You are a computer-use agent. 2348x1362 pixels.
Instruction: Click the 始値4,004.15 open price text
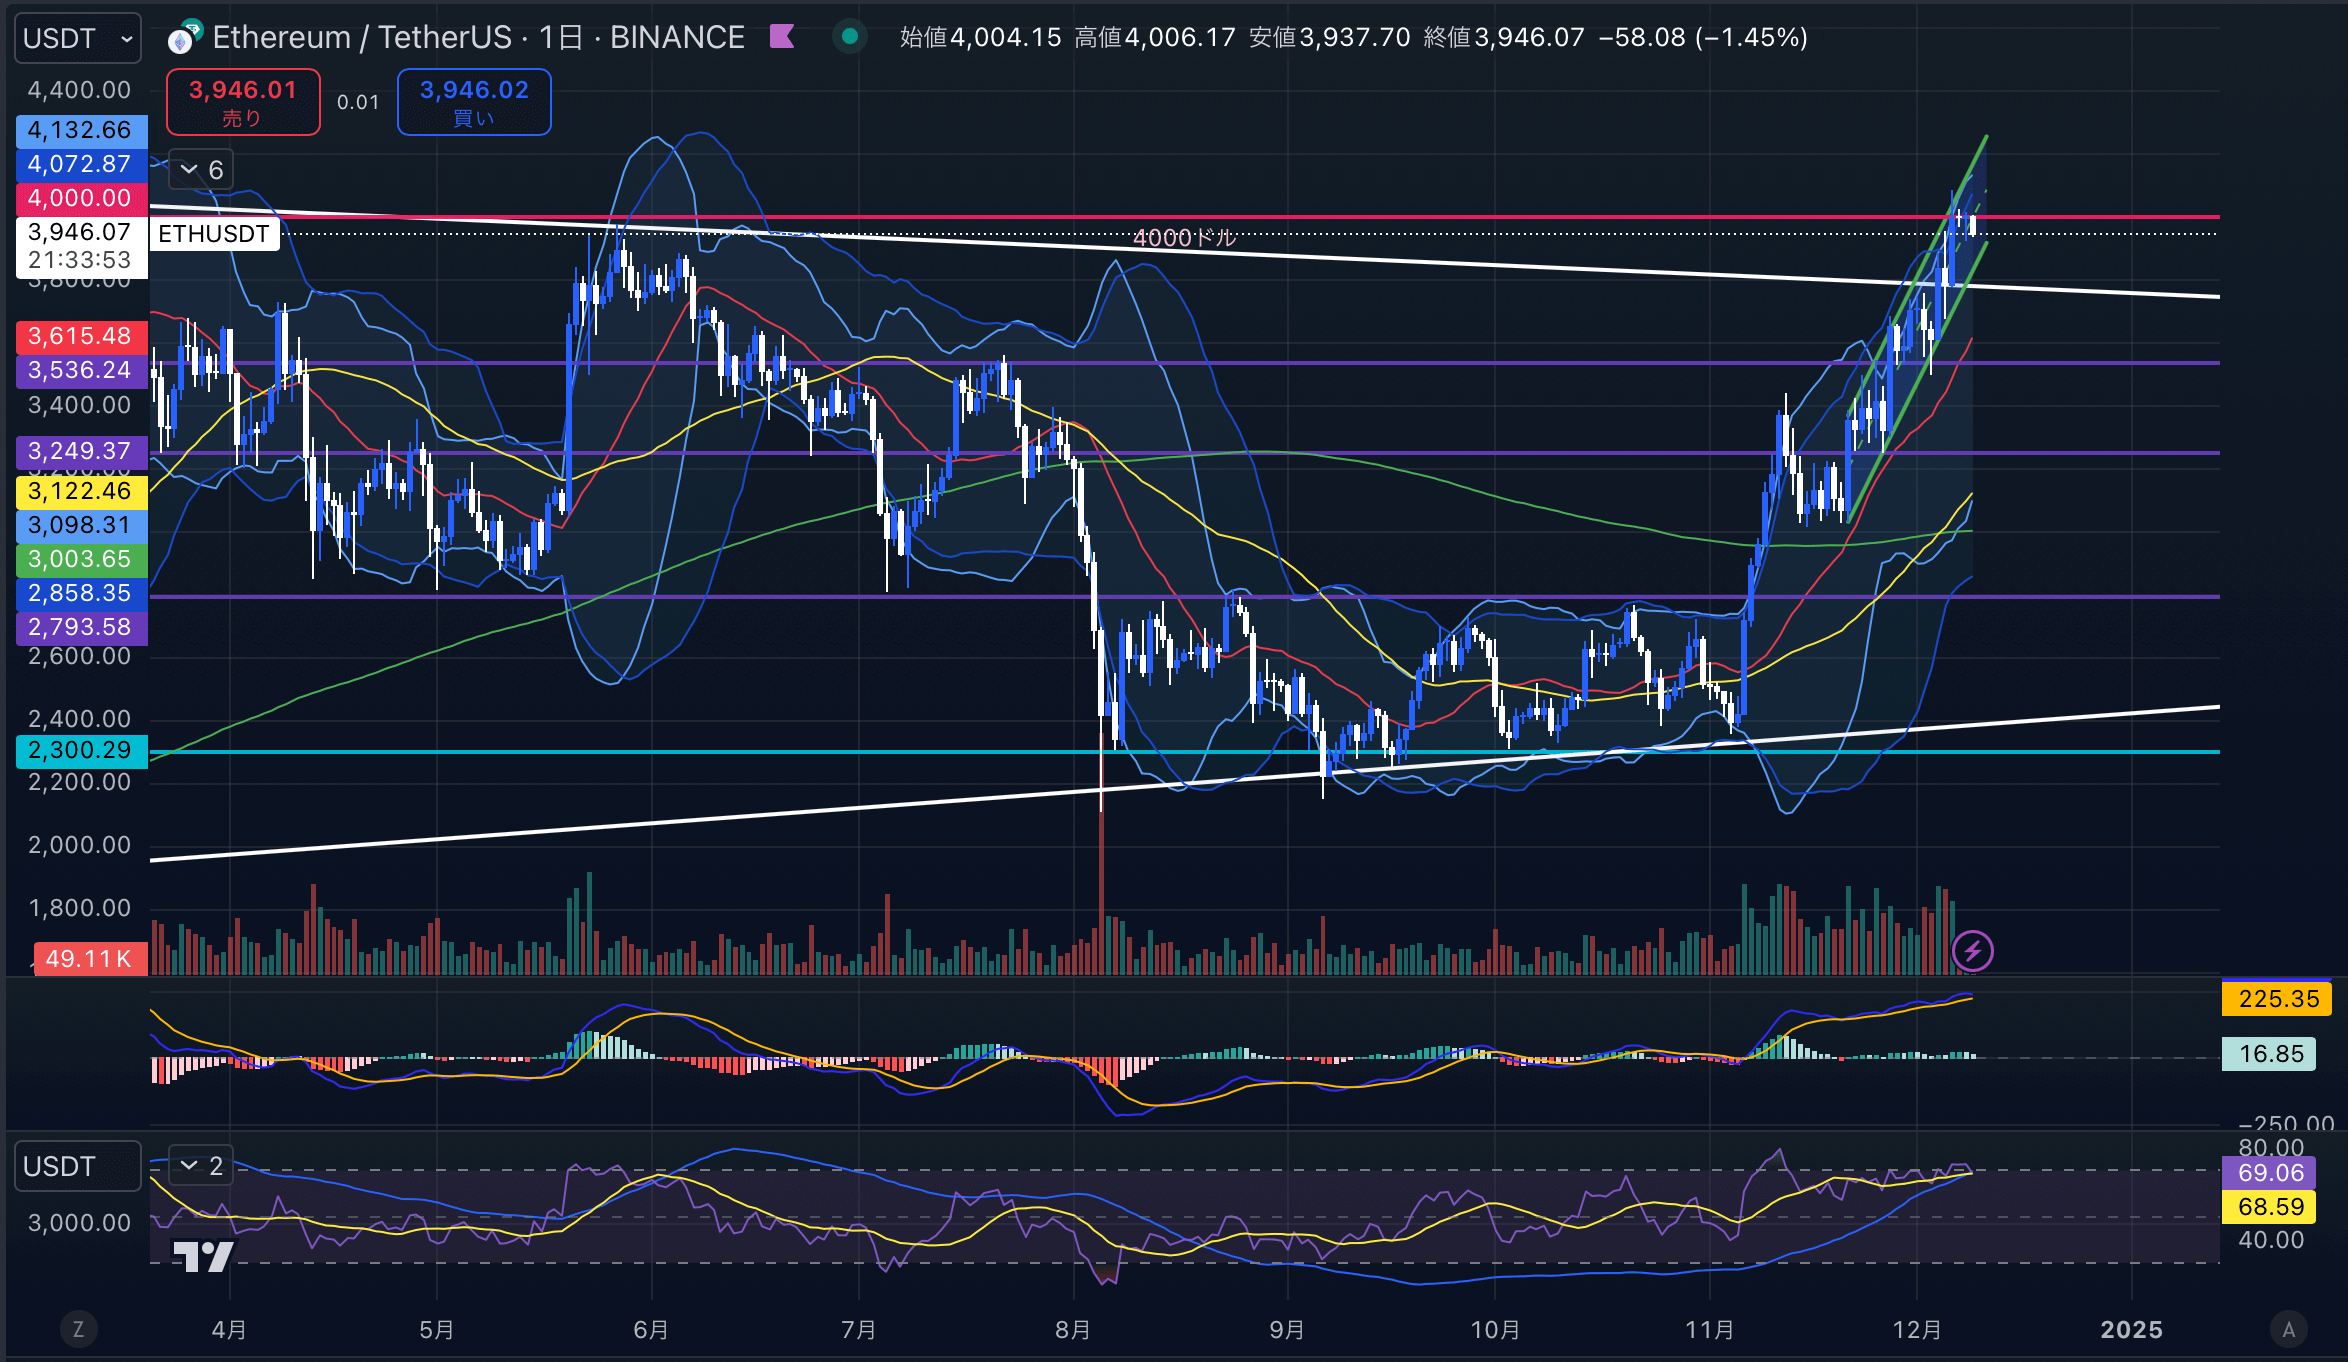[x=980, y=38]
